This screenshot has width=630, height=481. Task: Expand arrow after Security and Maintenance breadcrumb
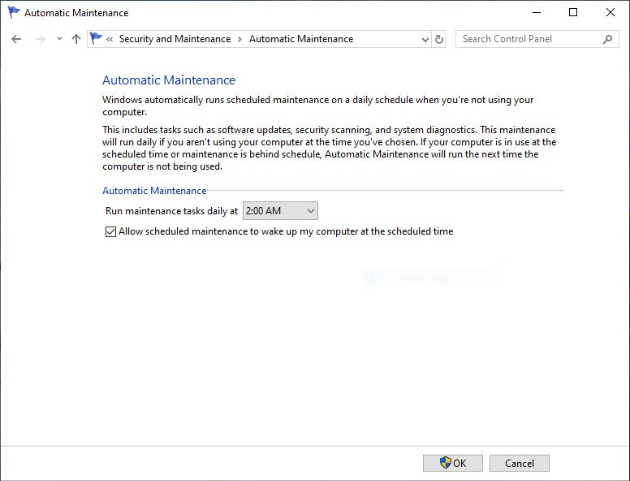pyautogui.click(x=240, y=39)
